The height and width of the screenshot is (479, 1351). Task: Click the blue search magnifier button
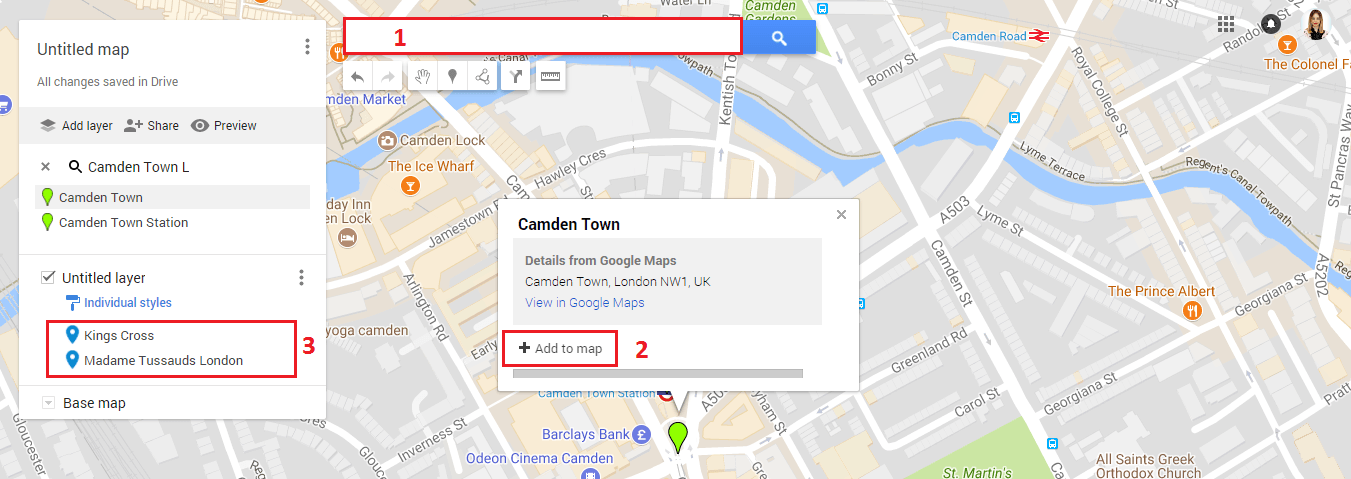[x=779, y=38]
